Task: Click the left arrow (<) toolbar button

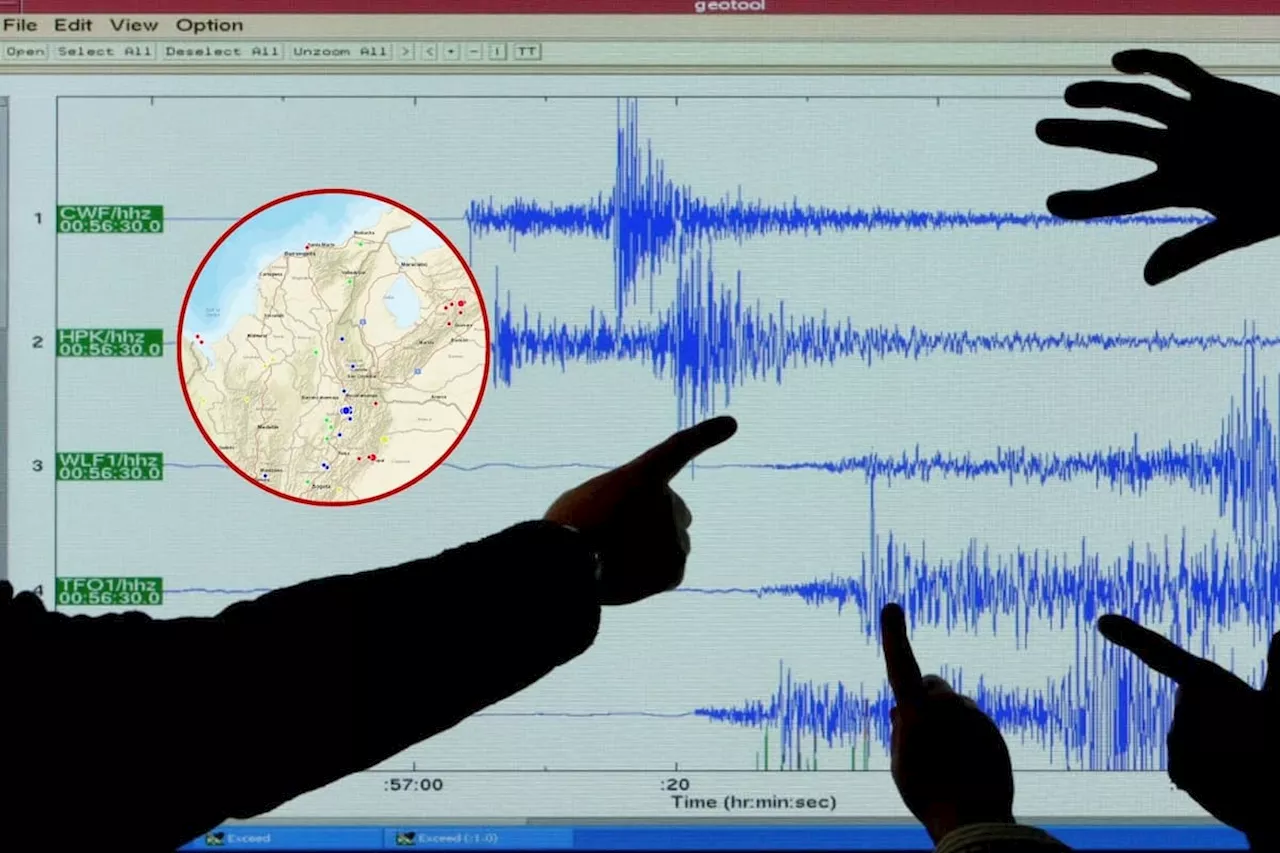Action: coord(430,51)
